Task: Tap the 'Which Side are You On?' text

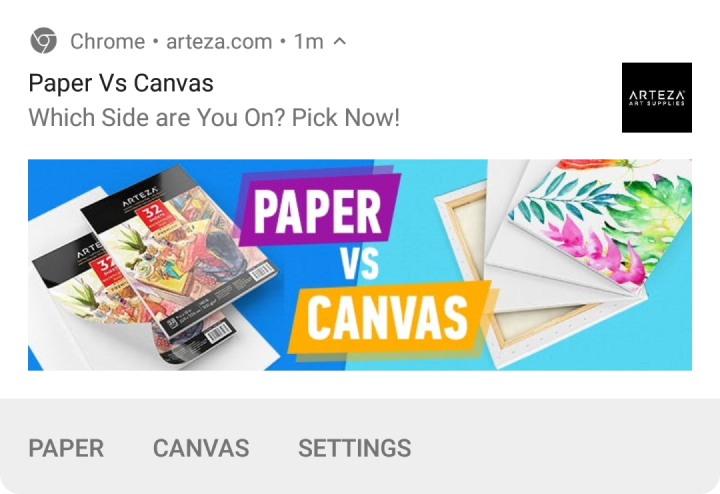Action: 157,118
